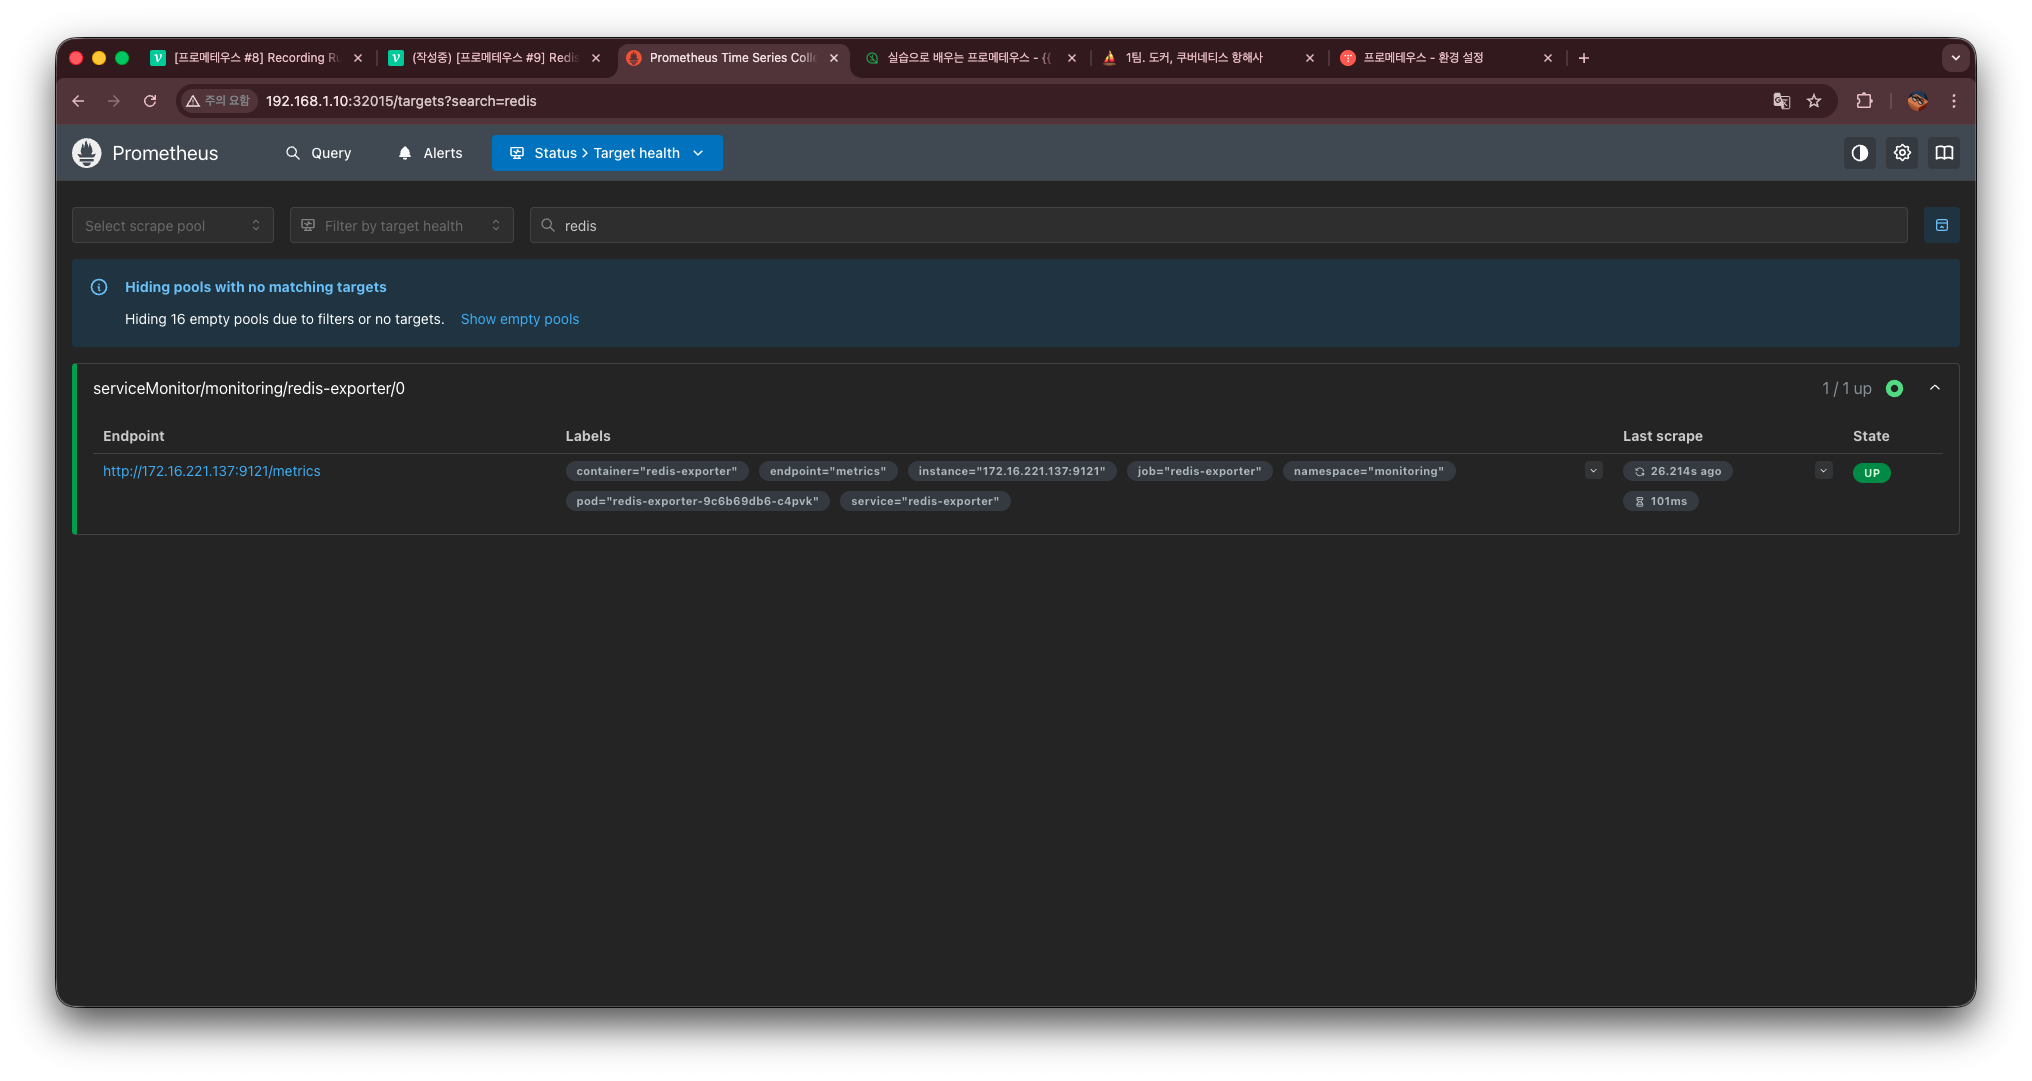Image resolution: width=2032 pixels, height=1081 pixels.
Task: Go to the Alerts page
Action: [x=430, y=153]
